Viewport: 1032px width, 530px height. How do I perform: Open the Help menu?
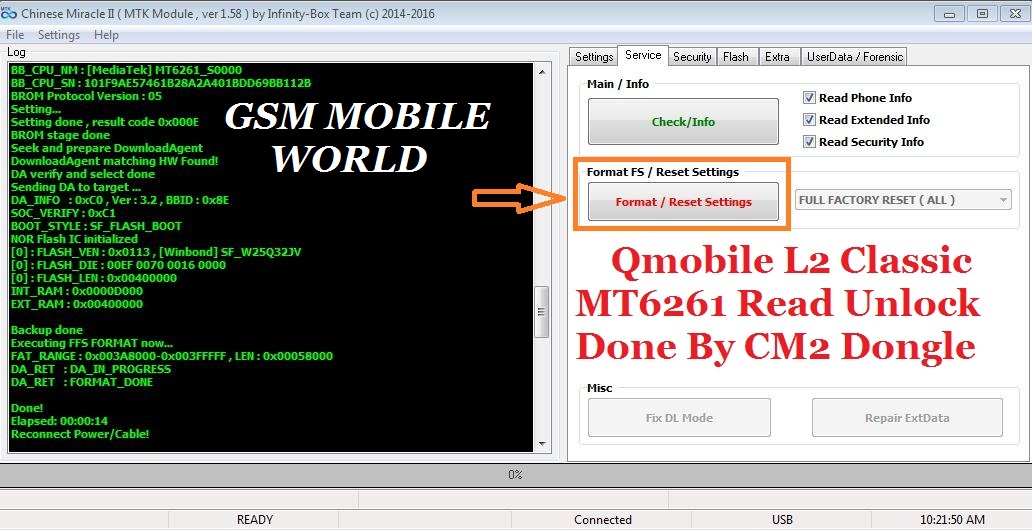pos(106,35)
